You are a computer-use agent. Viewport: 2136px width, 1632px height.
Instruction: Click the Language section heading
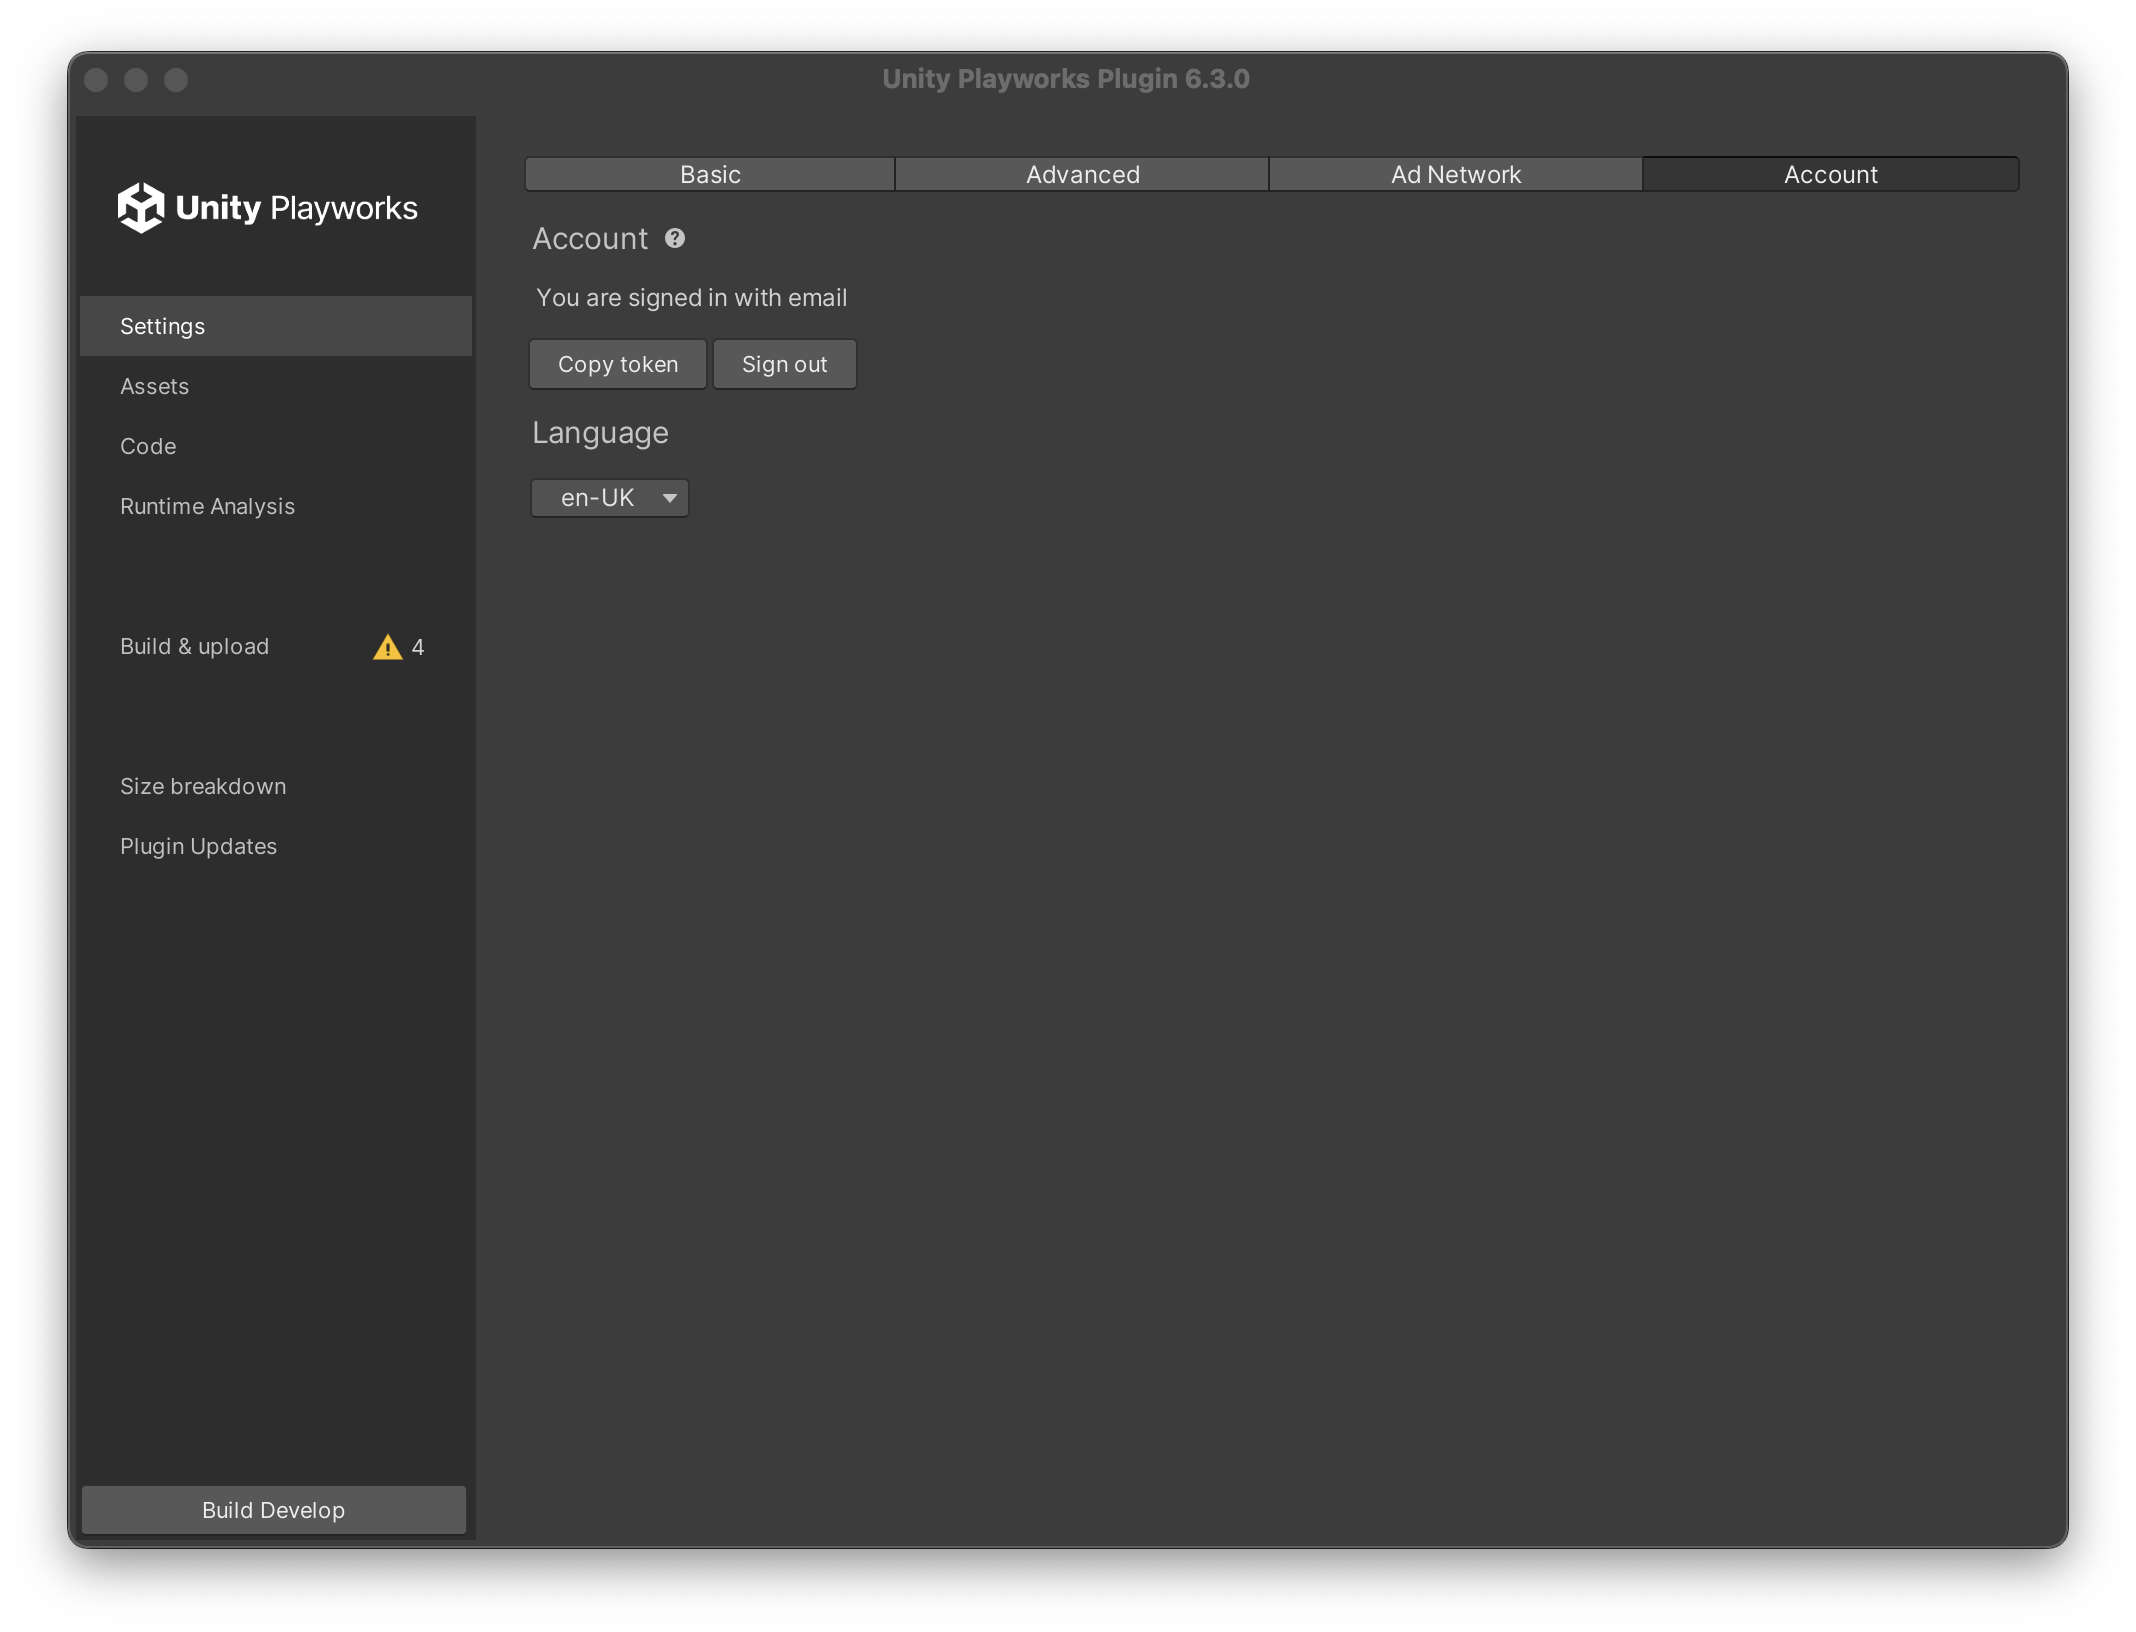pos(600,433)
